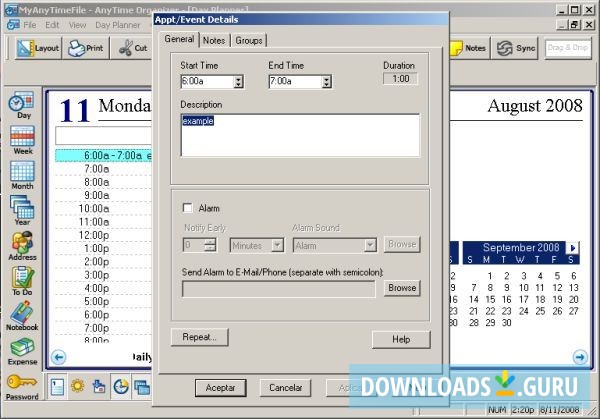Select the 6:00p time slot
Viewport: 600px width, 419px height.
coord(104,315)
